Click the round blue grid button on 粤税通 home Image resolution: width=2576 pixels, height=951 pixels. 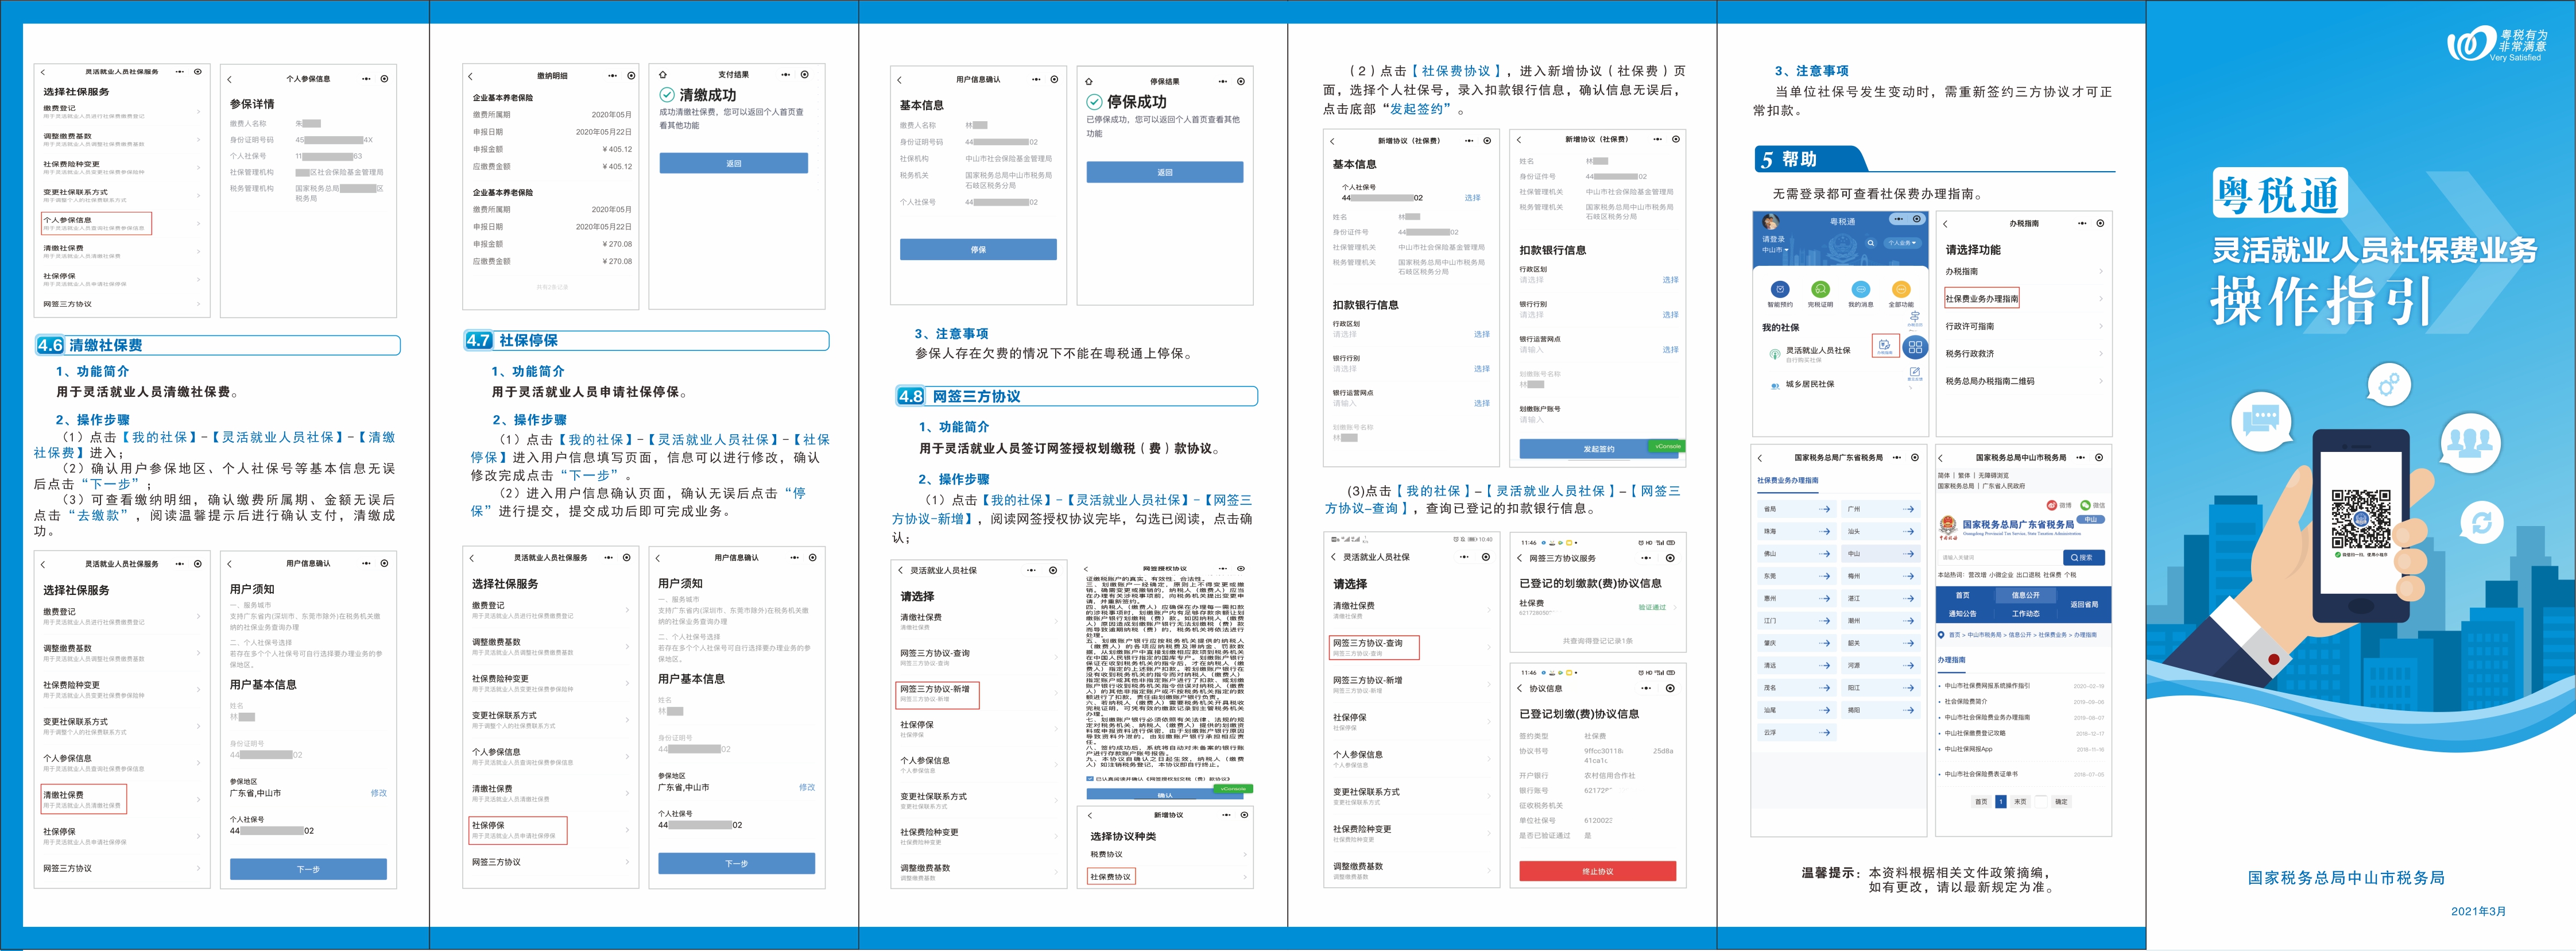click(1916, 347)
